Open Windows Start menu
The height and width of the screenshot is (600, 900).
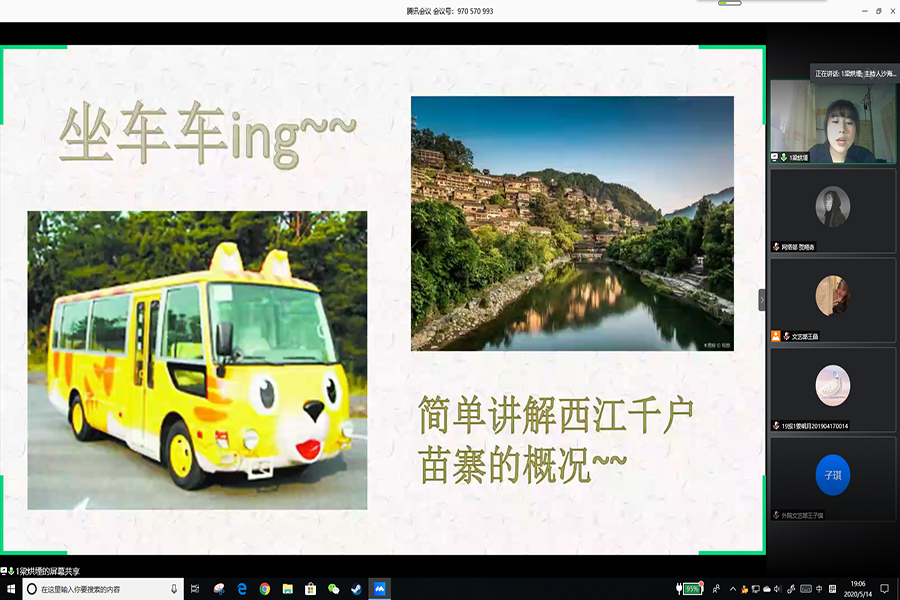(x=9, y=589)
